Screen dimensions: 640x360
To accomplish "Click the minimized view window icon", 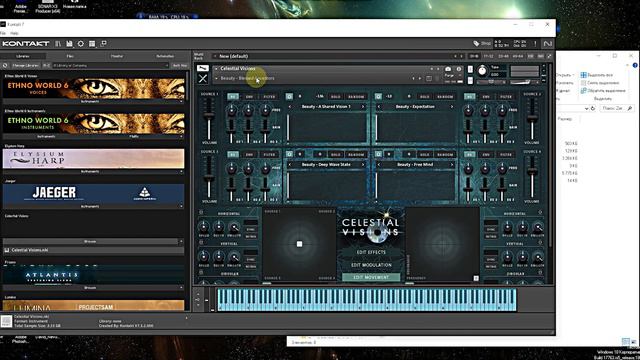I will 103,44.
